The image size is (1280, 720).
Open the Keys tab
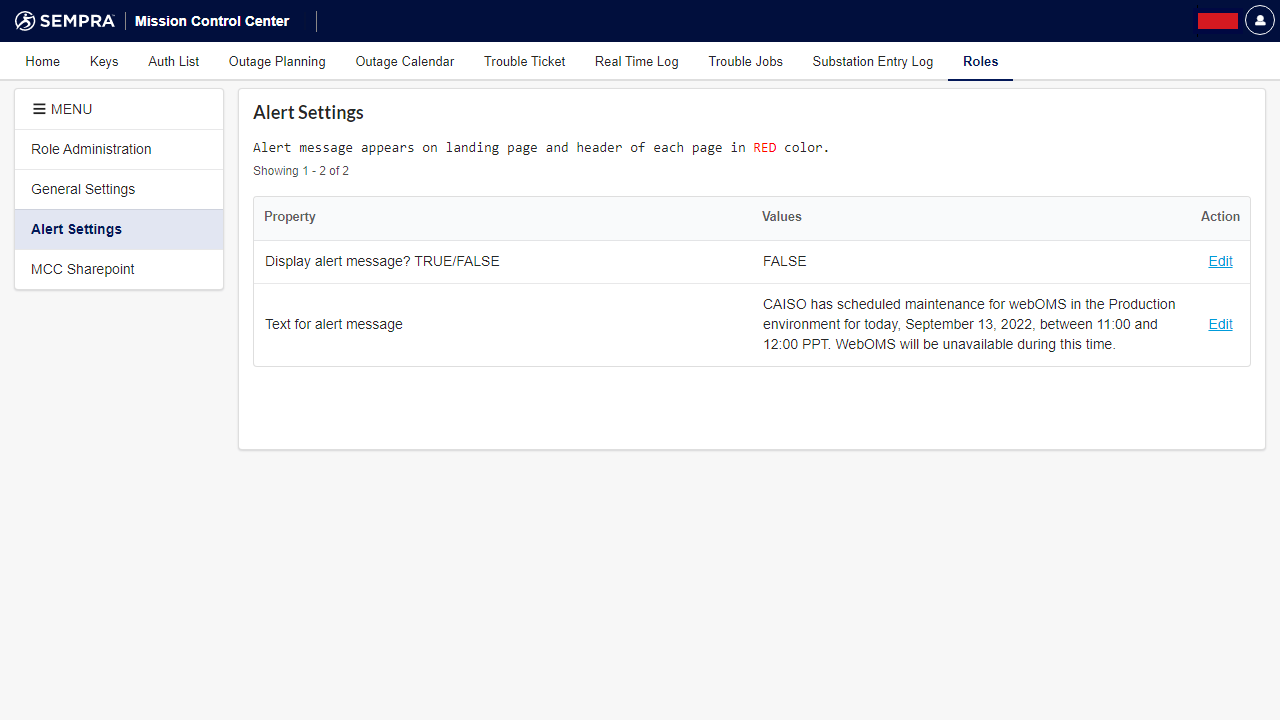104,61
